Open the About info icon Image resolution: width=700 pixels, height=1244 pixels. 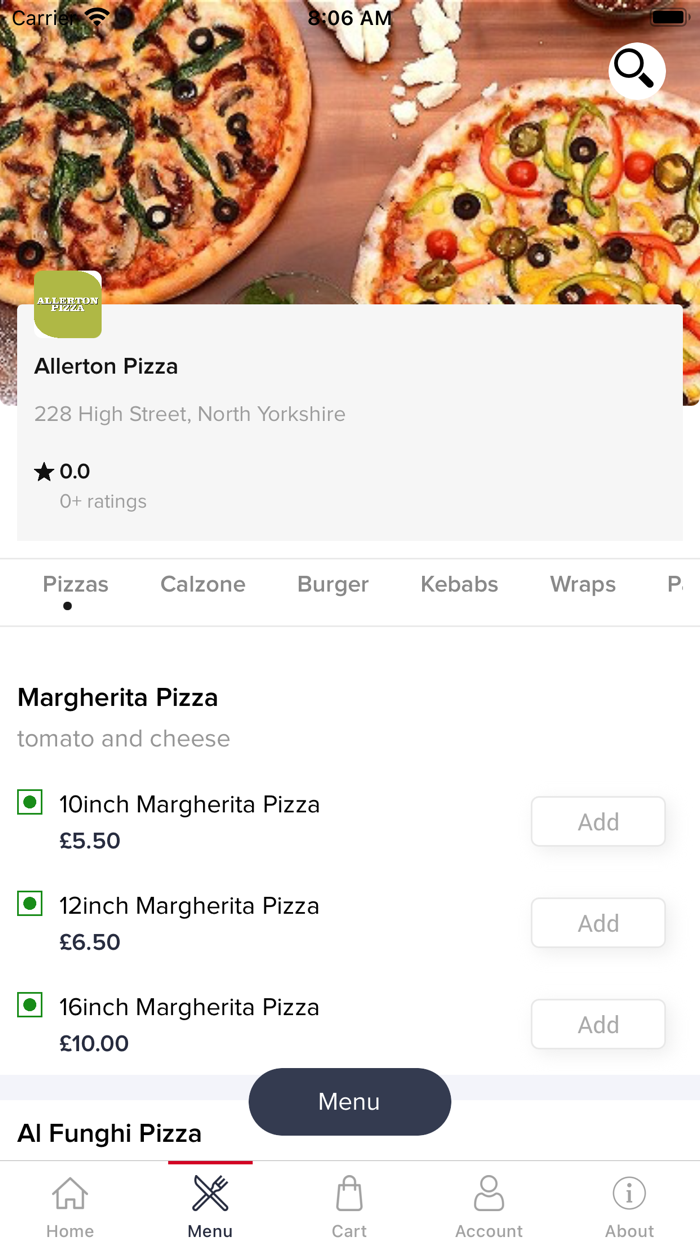629,1192
